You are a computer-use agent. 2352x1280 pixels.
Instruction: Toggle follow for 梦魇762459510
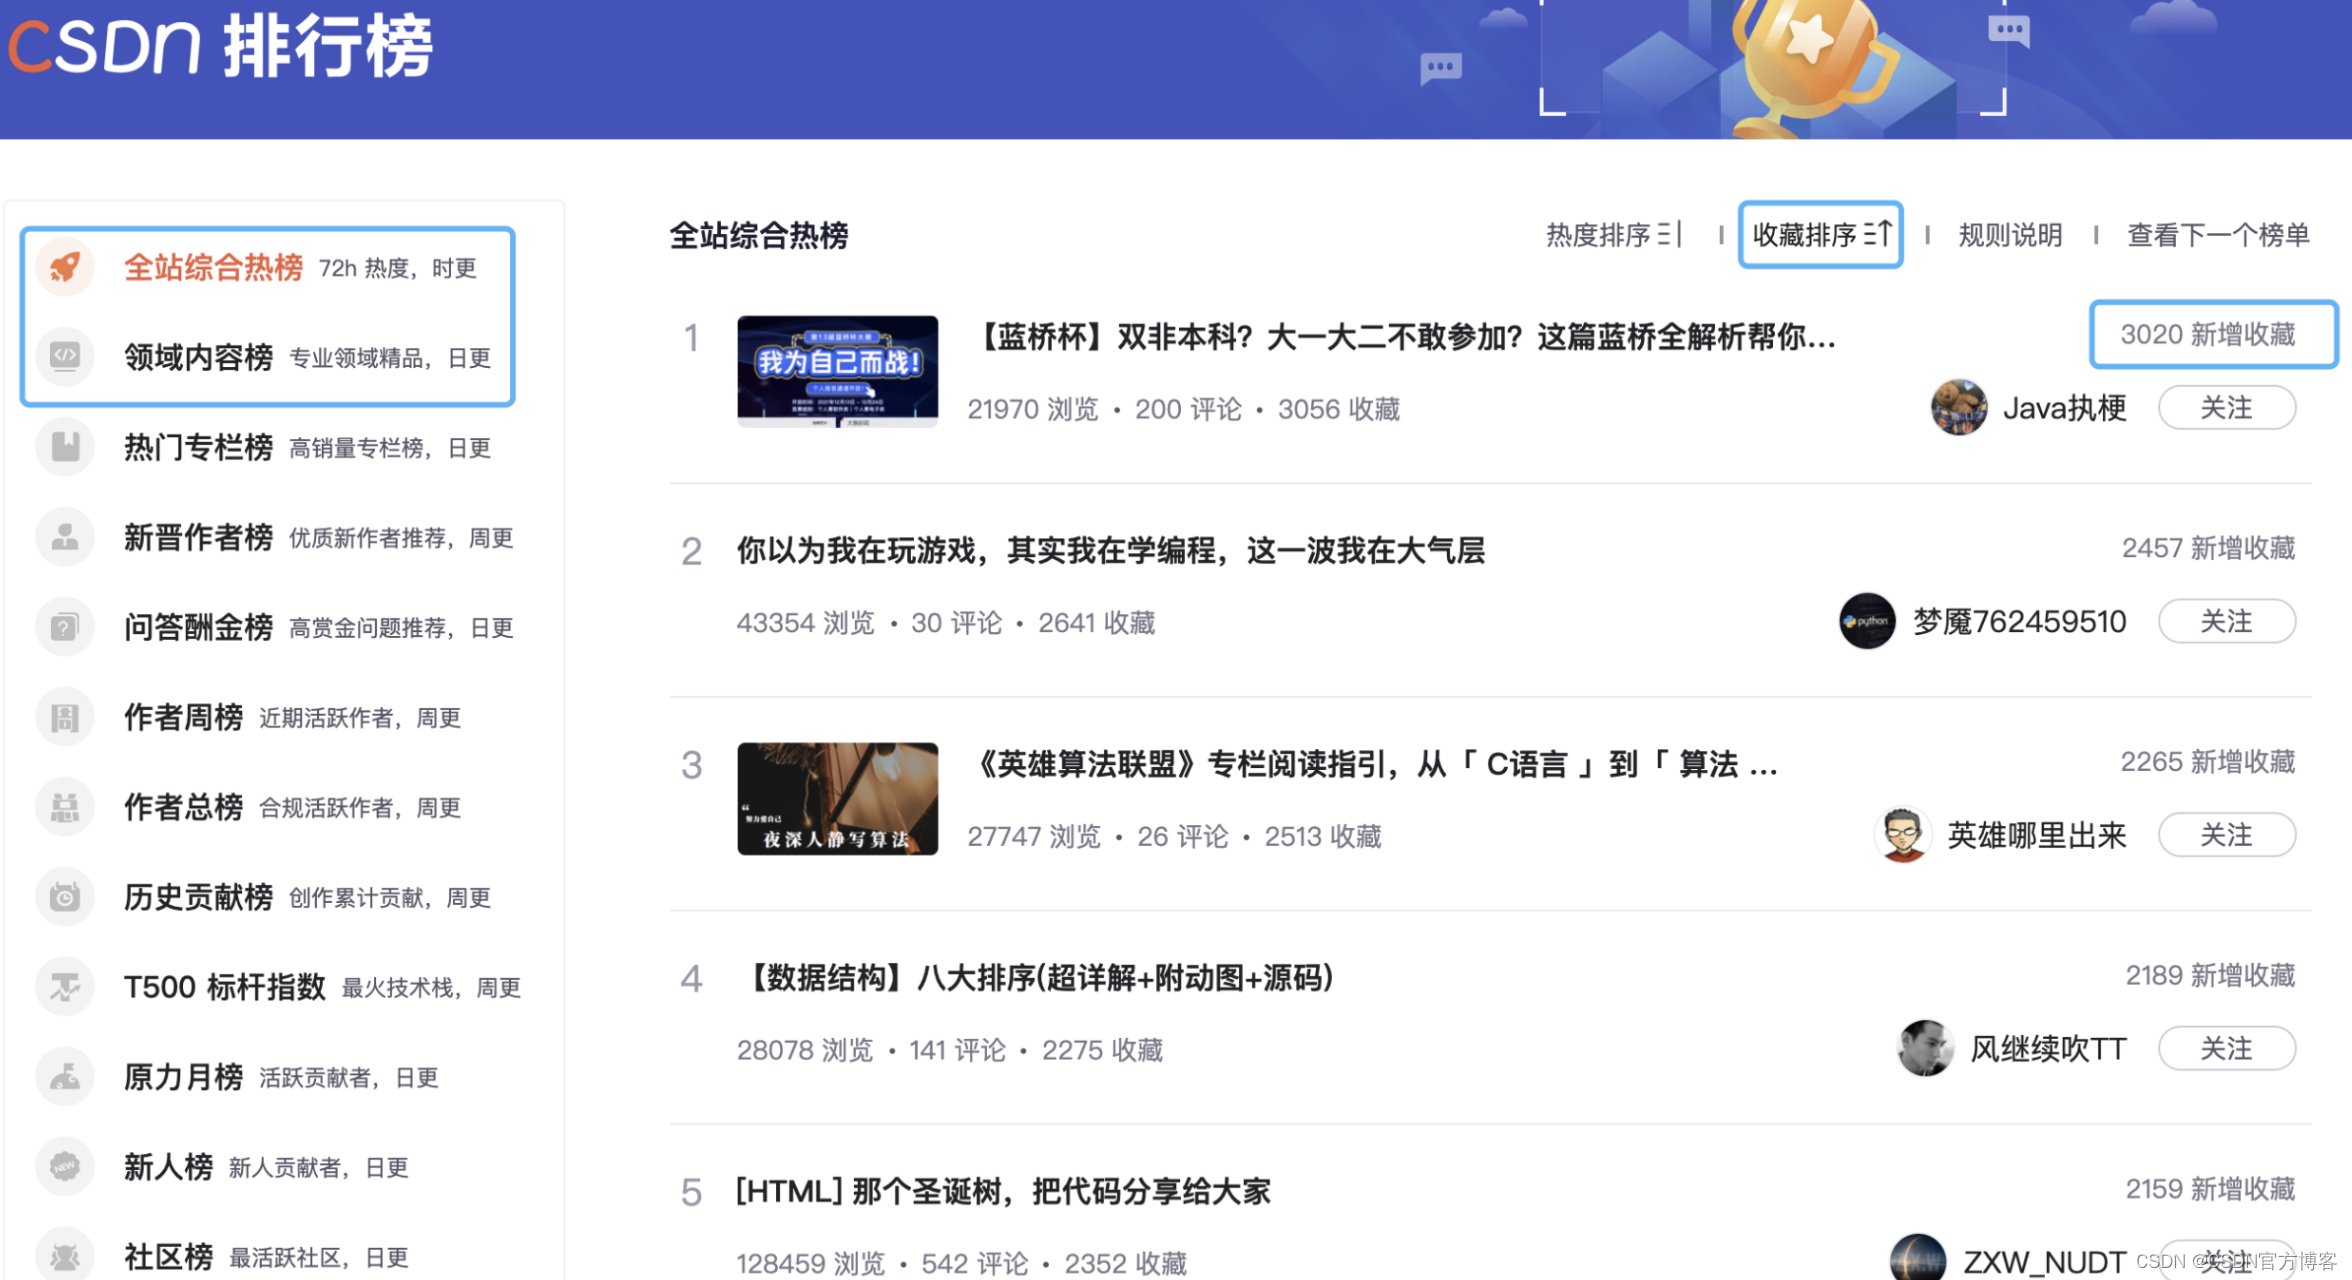pyautogui.click(x=2226, y=622)
